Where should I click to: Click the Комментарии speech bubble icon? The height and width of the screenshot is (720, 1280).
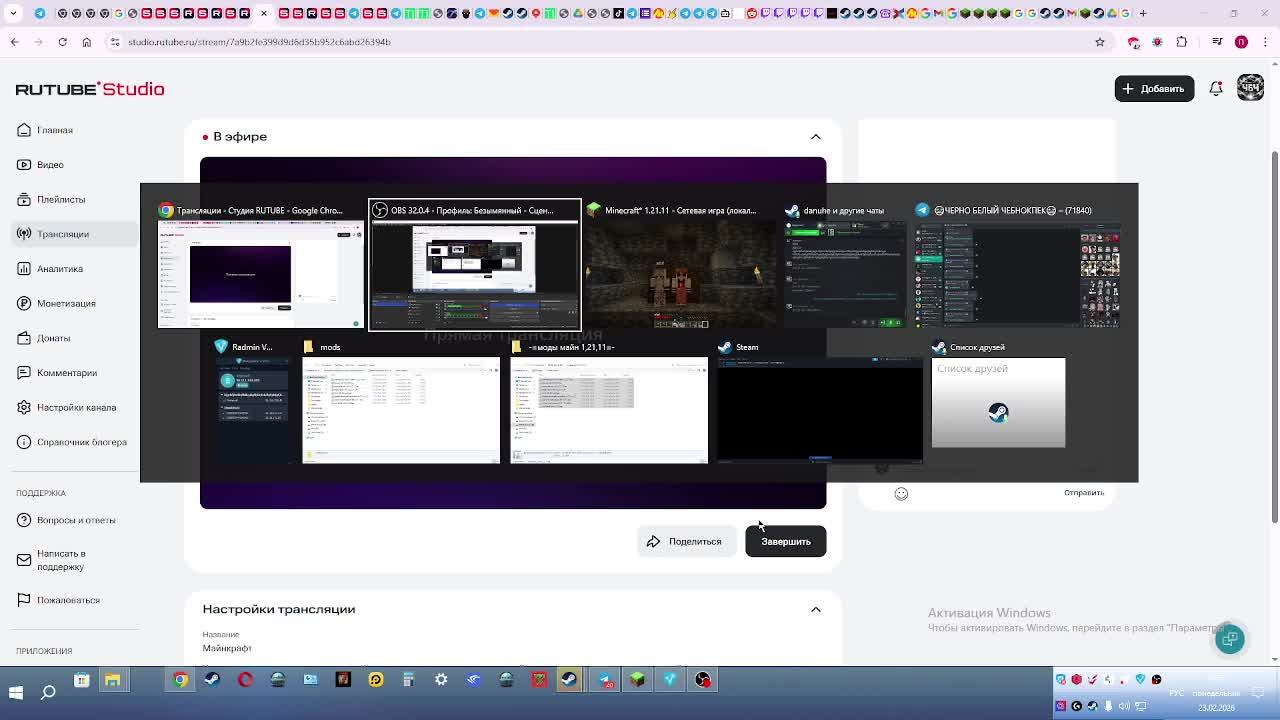(x=23, y=373)
